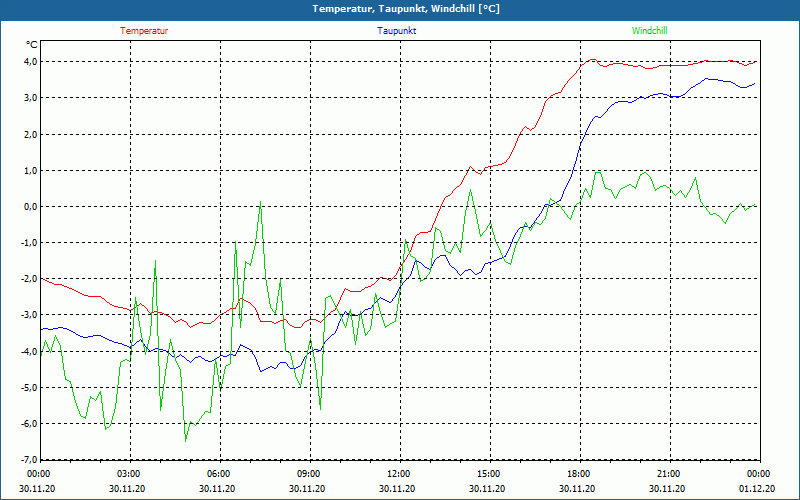
Task: Select the -2,0 y-axis label
Action: click(29, 279)
